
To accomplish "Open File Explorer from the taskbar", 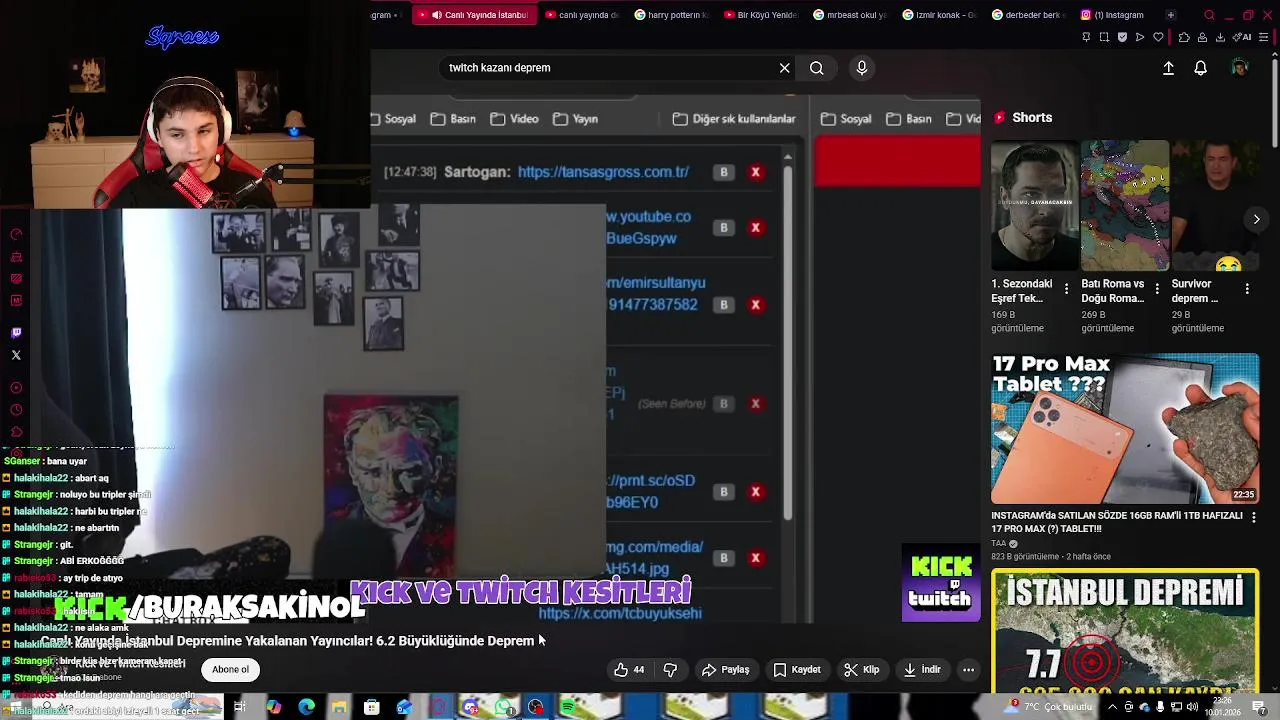I will [339, 707].
